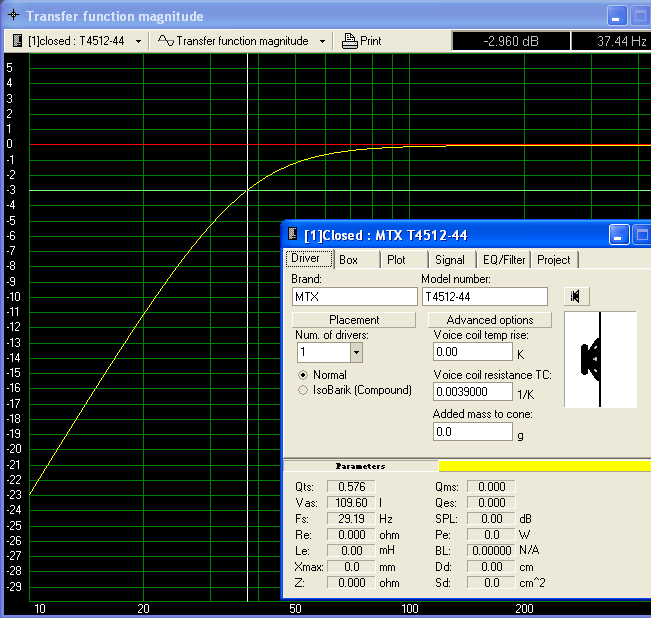Viewport: 651px width, 618px height.
Task: Open the EQ/Filter tab
Action: tap(504, 260)
